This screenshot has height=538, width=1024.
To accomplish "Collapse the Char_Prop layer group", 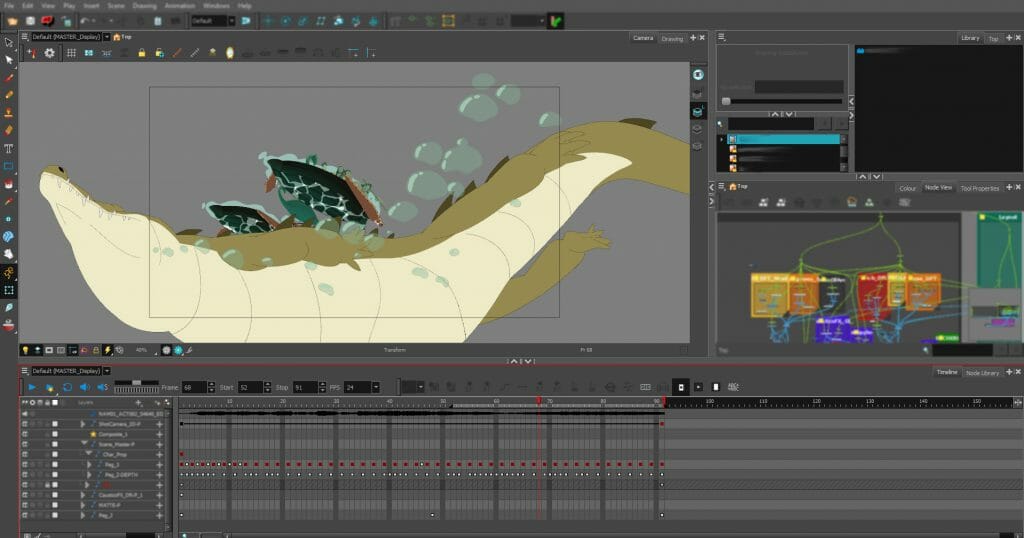I will (x=87, y=454).
